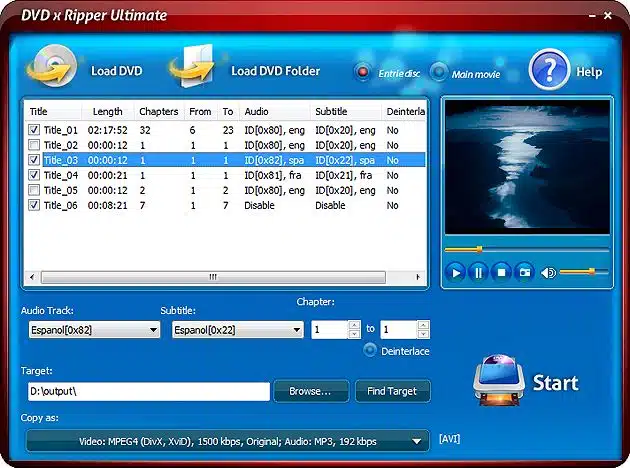Click the chapter end number field

pyautogui.click(x=399, y=330)
